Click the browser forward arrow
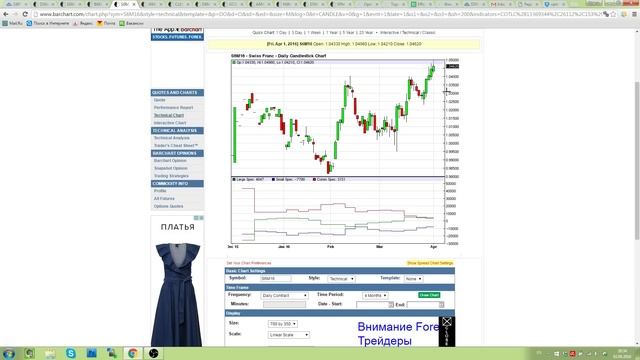Image resolution: width=640 pixels, height=360 pixels. pyautogui.click(x=15, y=14)
